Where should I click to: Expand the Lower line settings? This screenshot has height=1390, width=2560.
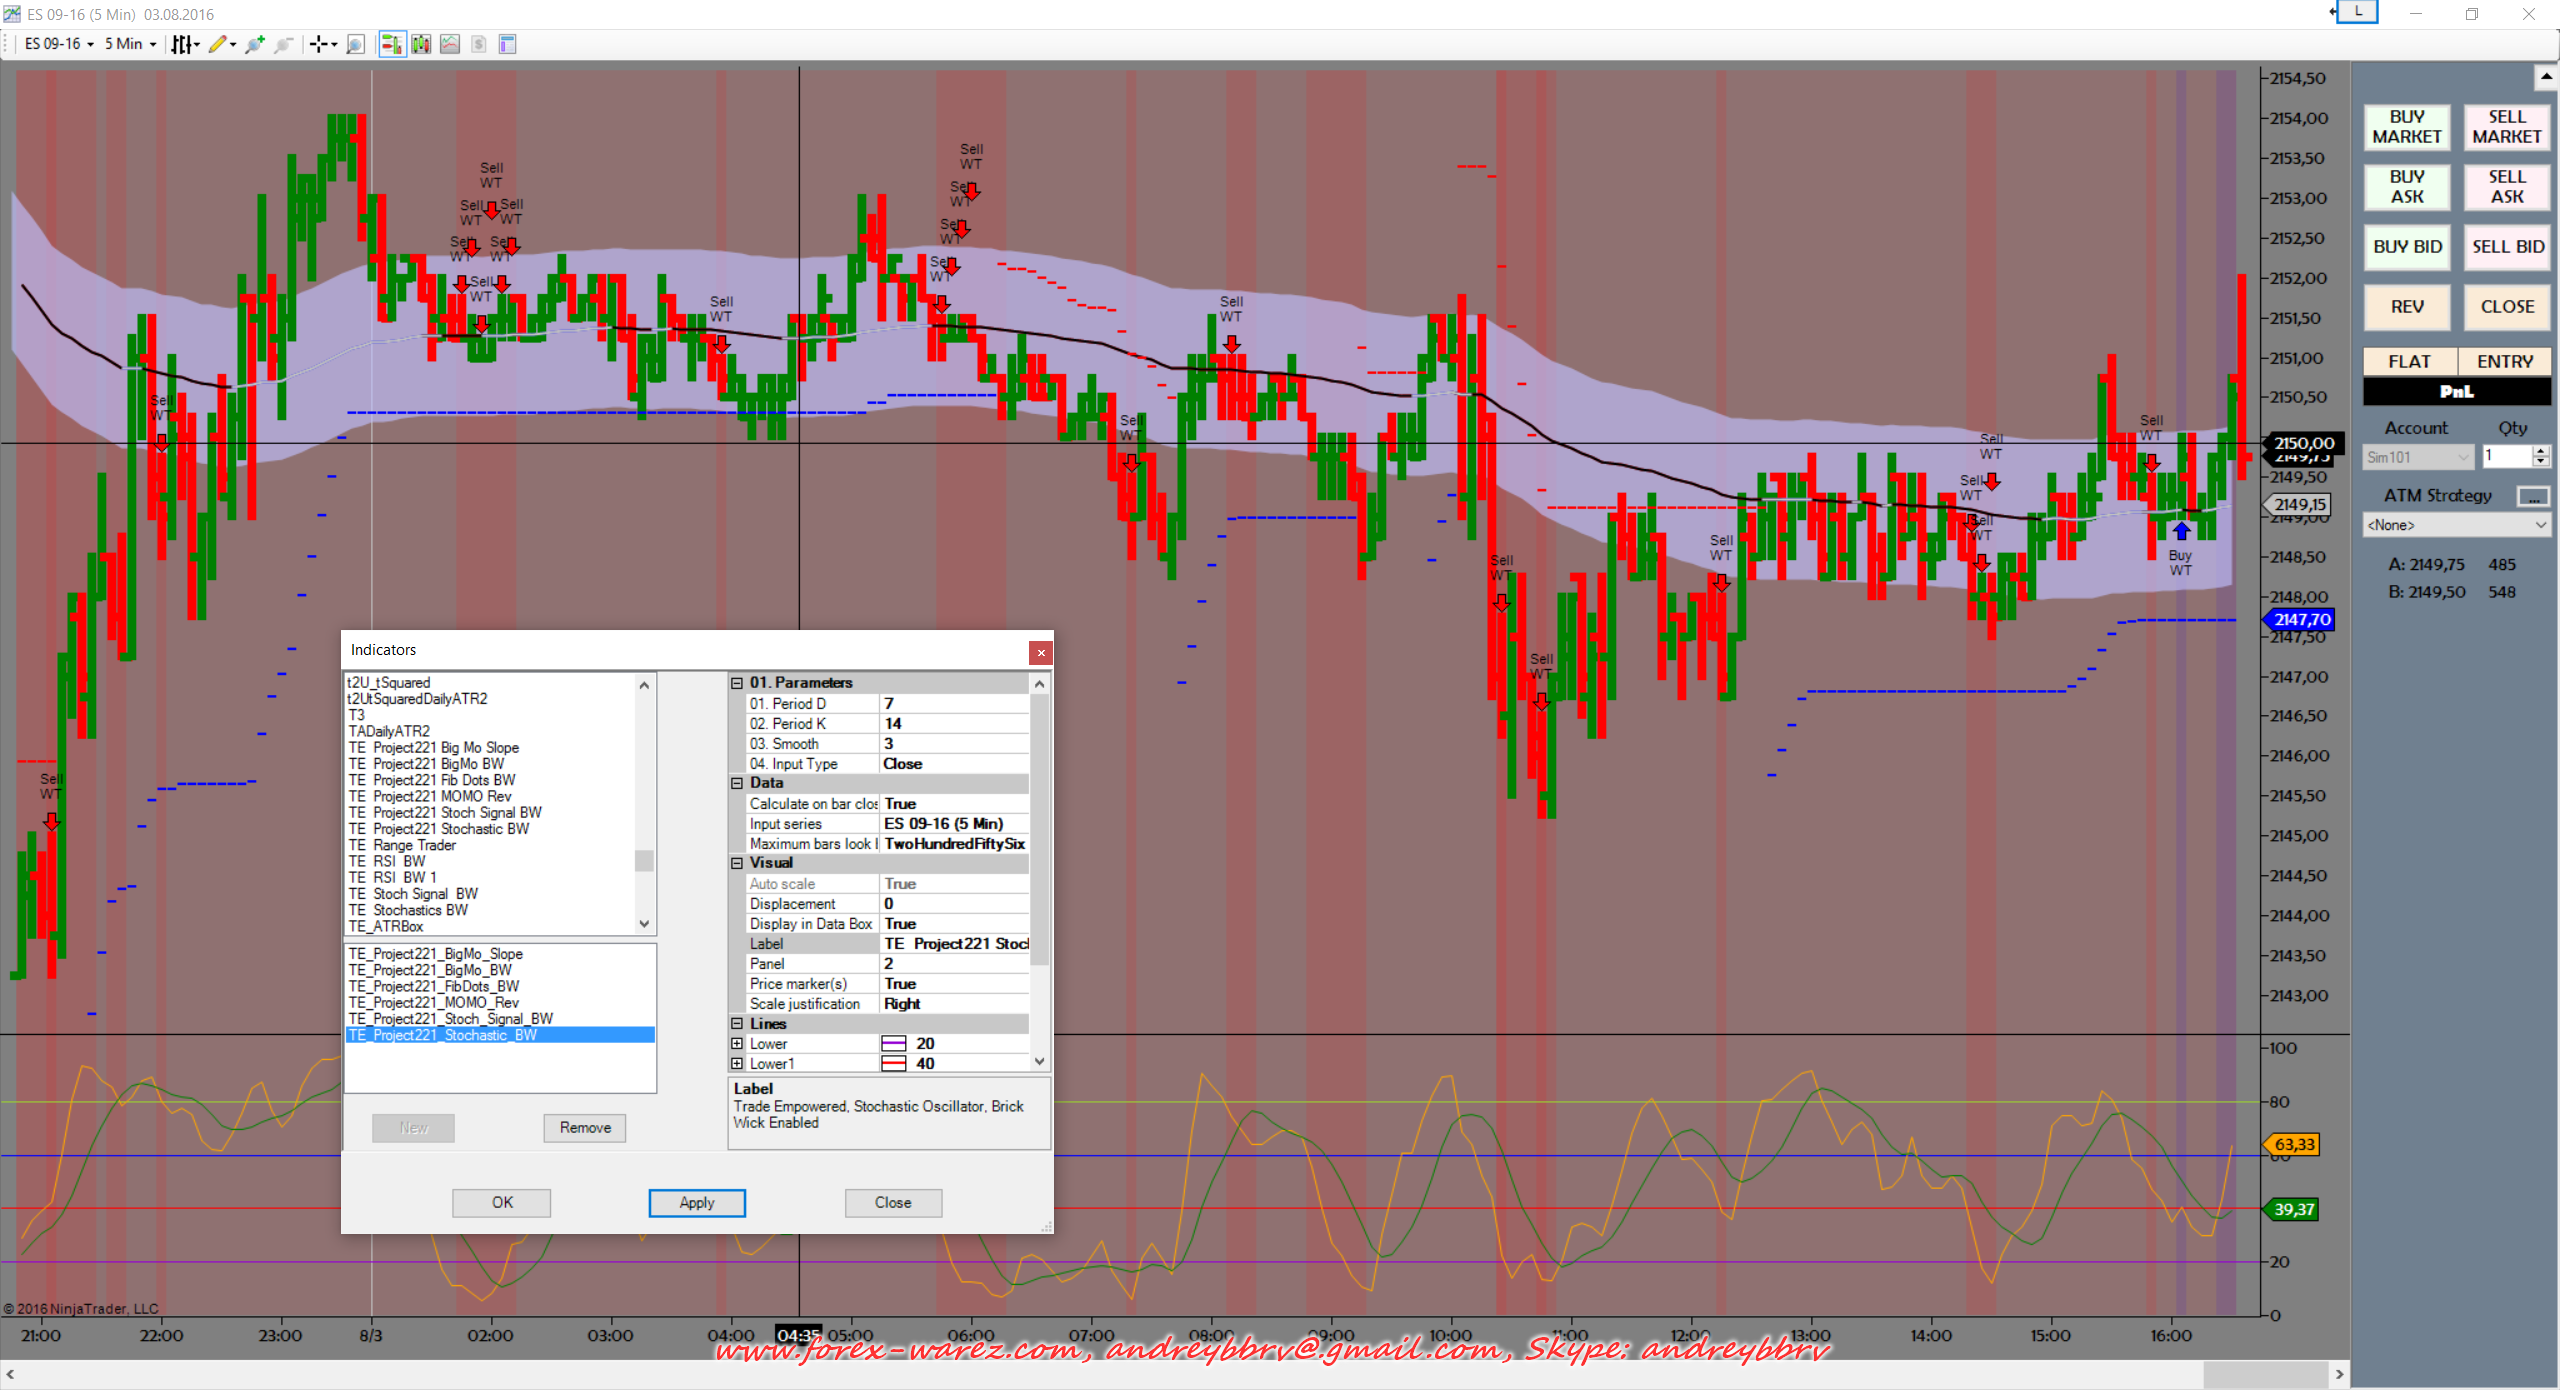(737, 1044)
